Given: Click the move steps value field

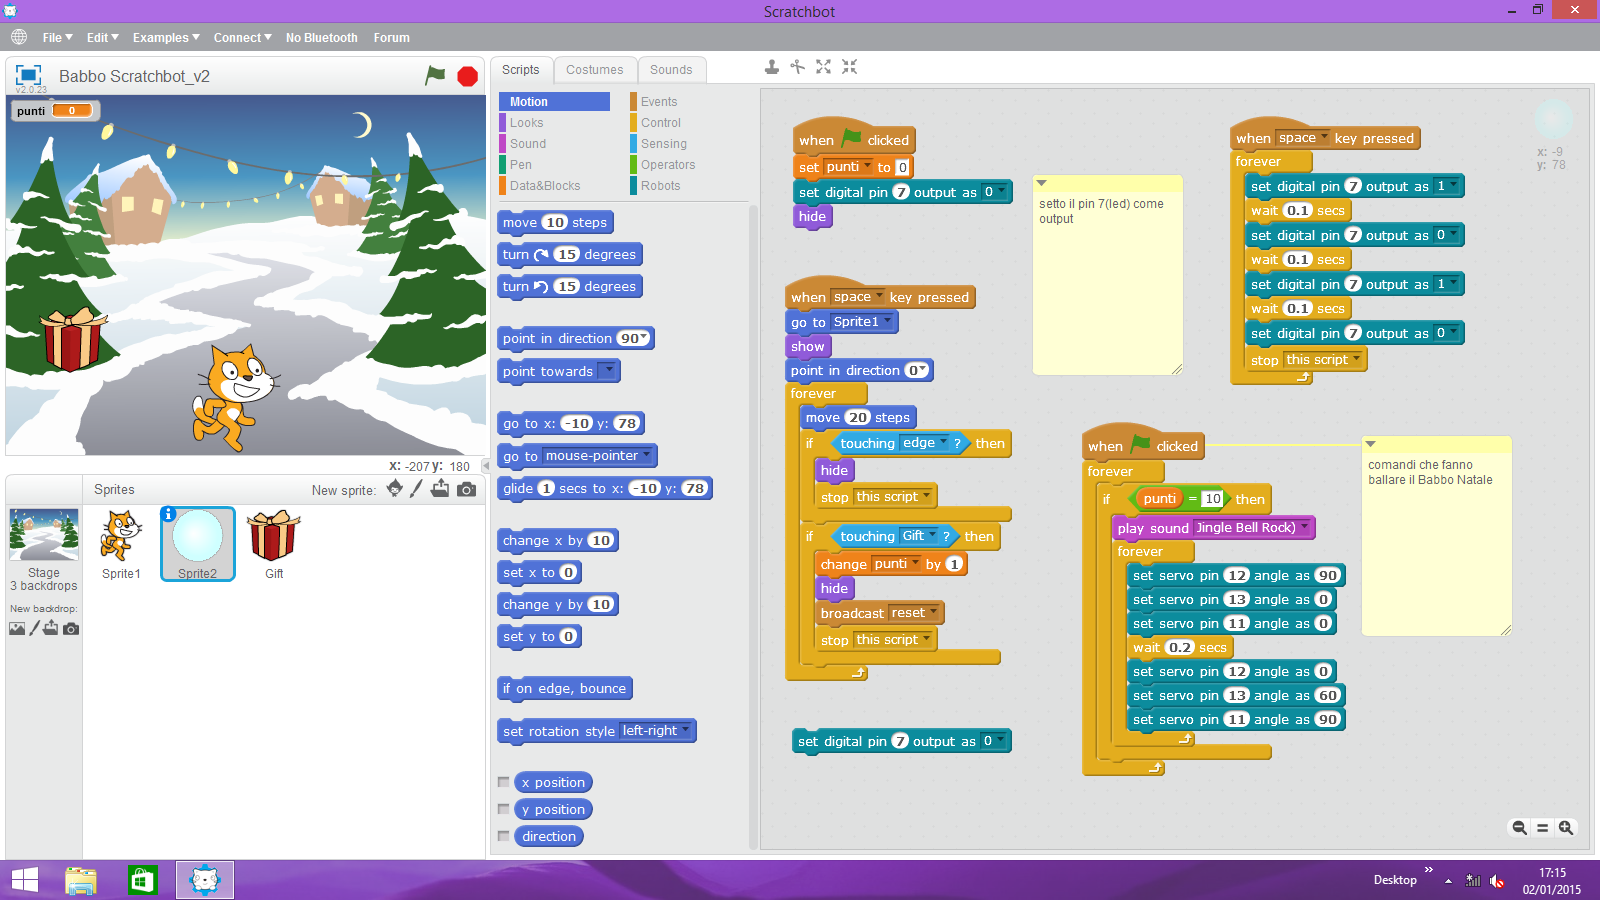Looking at the screenshot, I should pos(555,222).
